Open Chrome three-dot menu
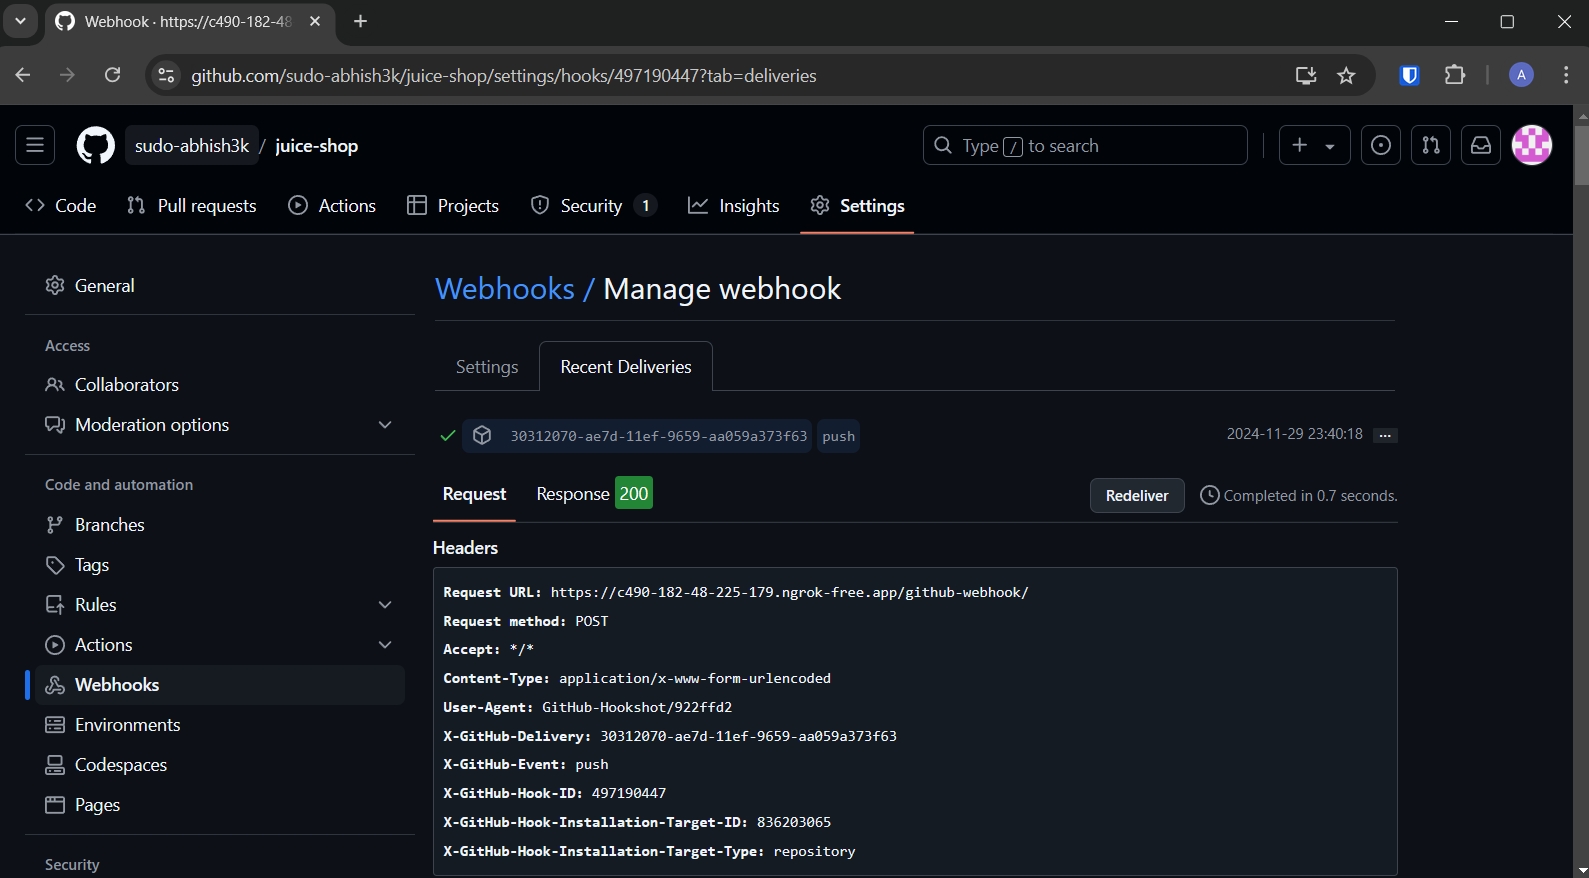1589x878 pixels. (x=1566, y=75)
